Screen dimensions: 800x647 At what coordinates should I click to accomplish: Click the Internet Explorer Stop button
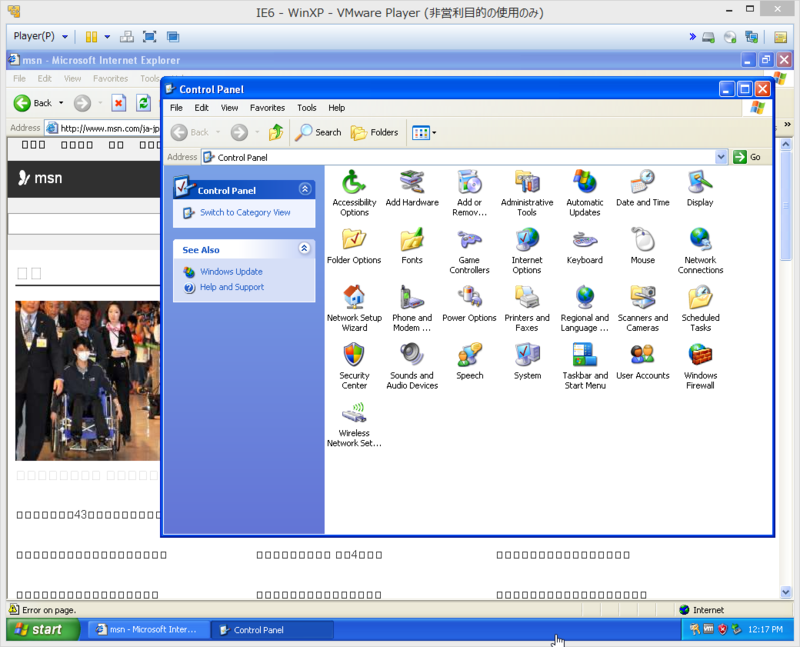coord(118,103)
